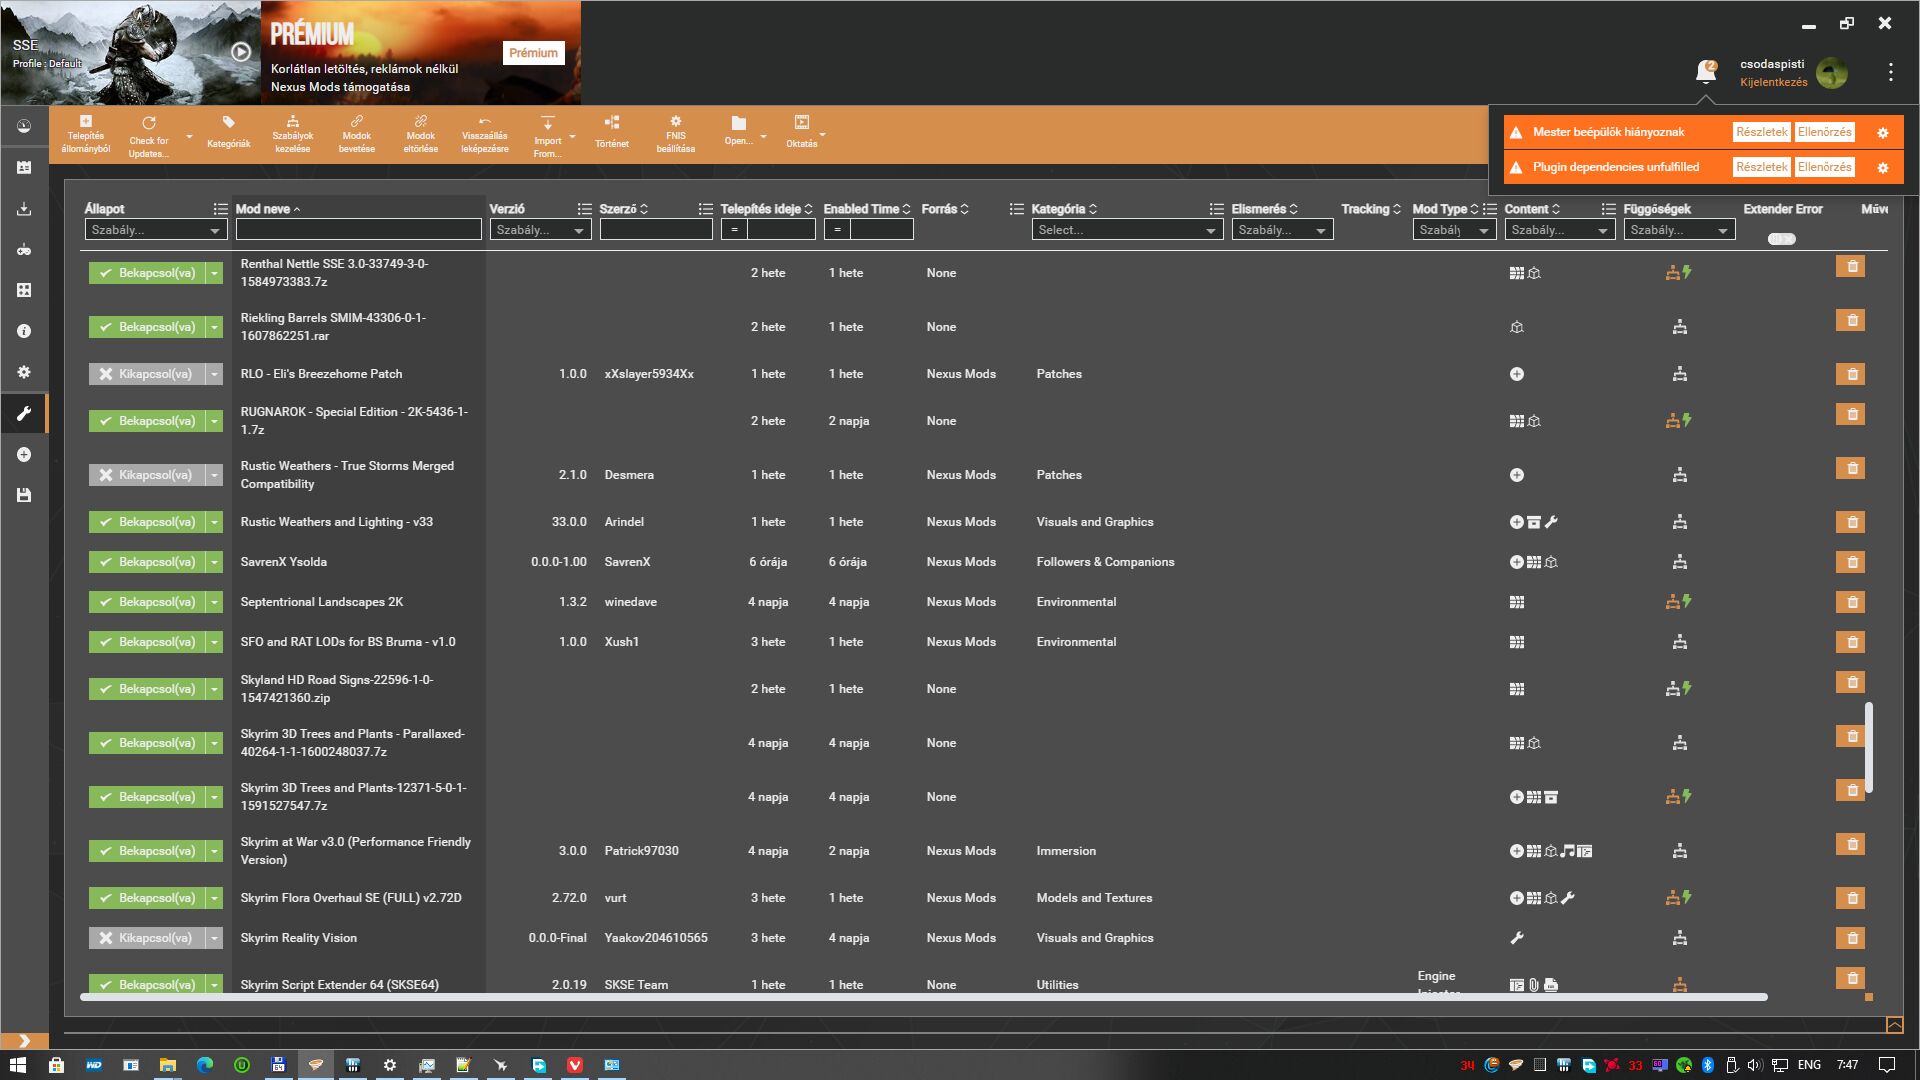Enable Rustic Weathers True Storms Merged toggle
Image resolution: width=1920 pixels, height=1080 pixels.
(x=146, y=475)
